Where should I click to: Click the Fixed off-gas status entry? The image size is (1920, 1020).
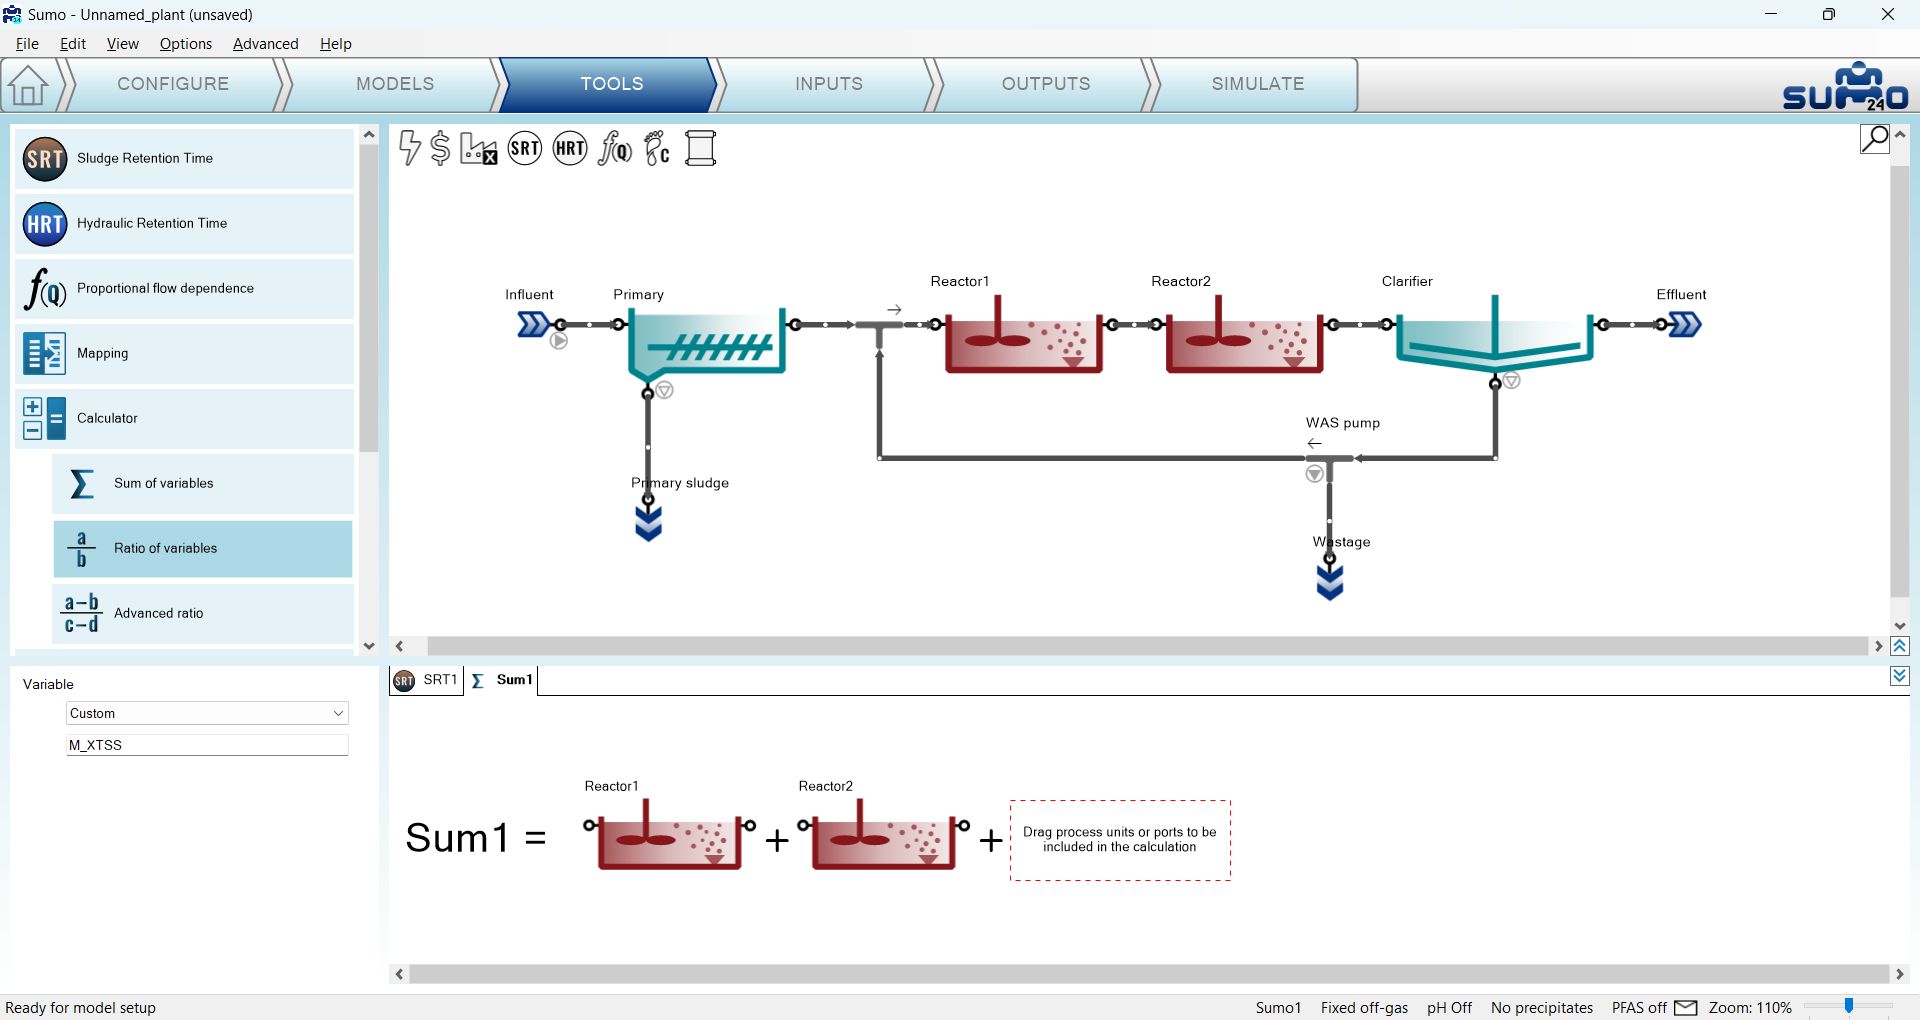coord(1364,1008)
